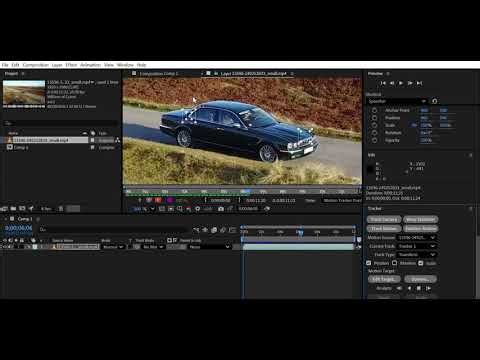Click the Info panel color swatch
Image resolution: width=480 pixels, height=360 pixels.
pyautogui.click(x=370, y=169)
